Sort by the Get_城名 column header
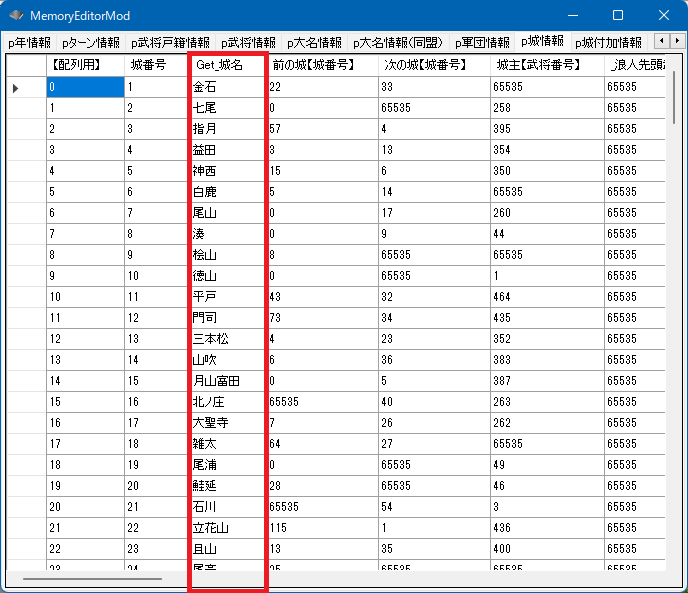 pos(226,64)
